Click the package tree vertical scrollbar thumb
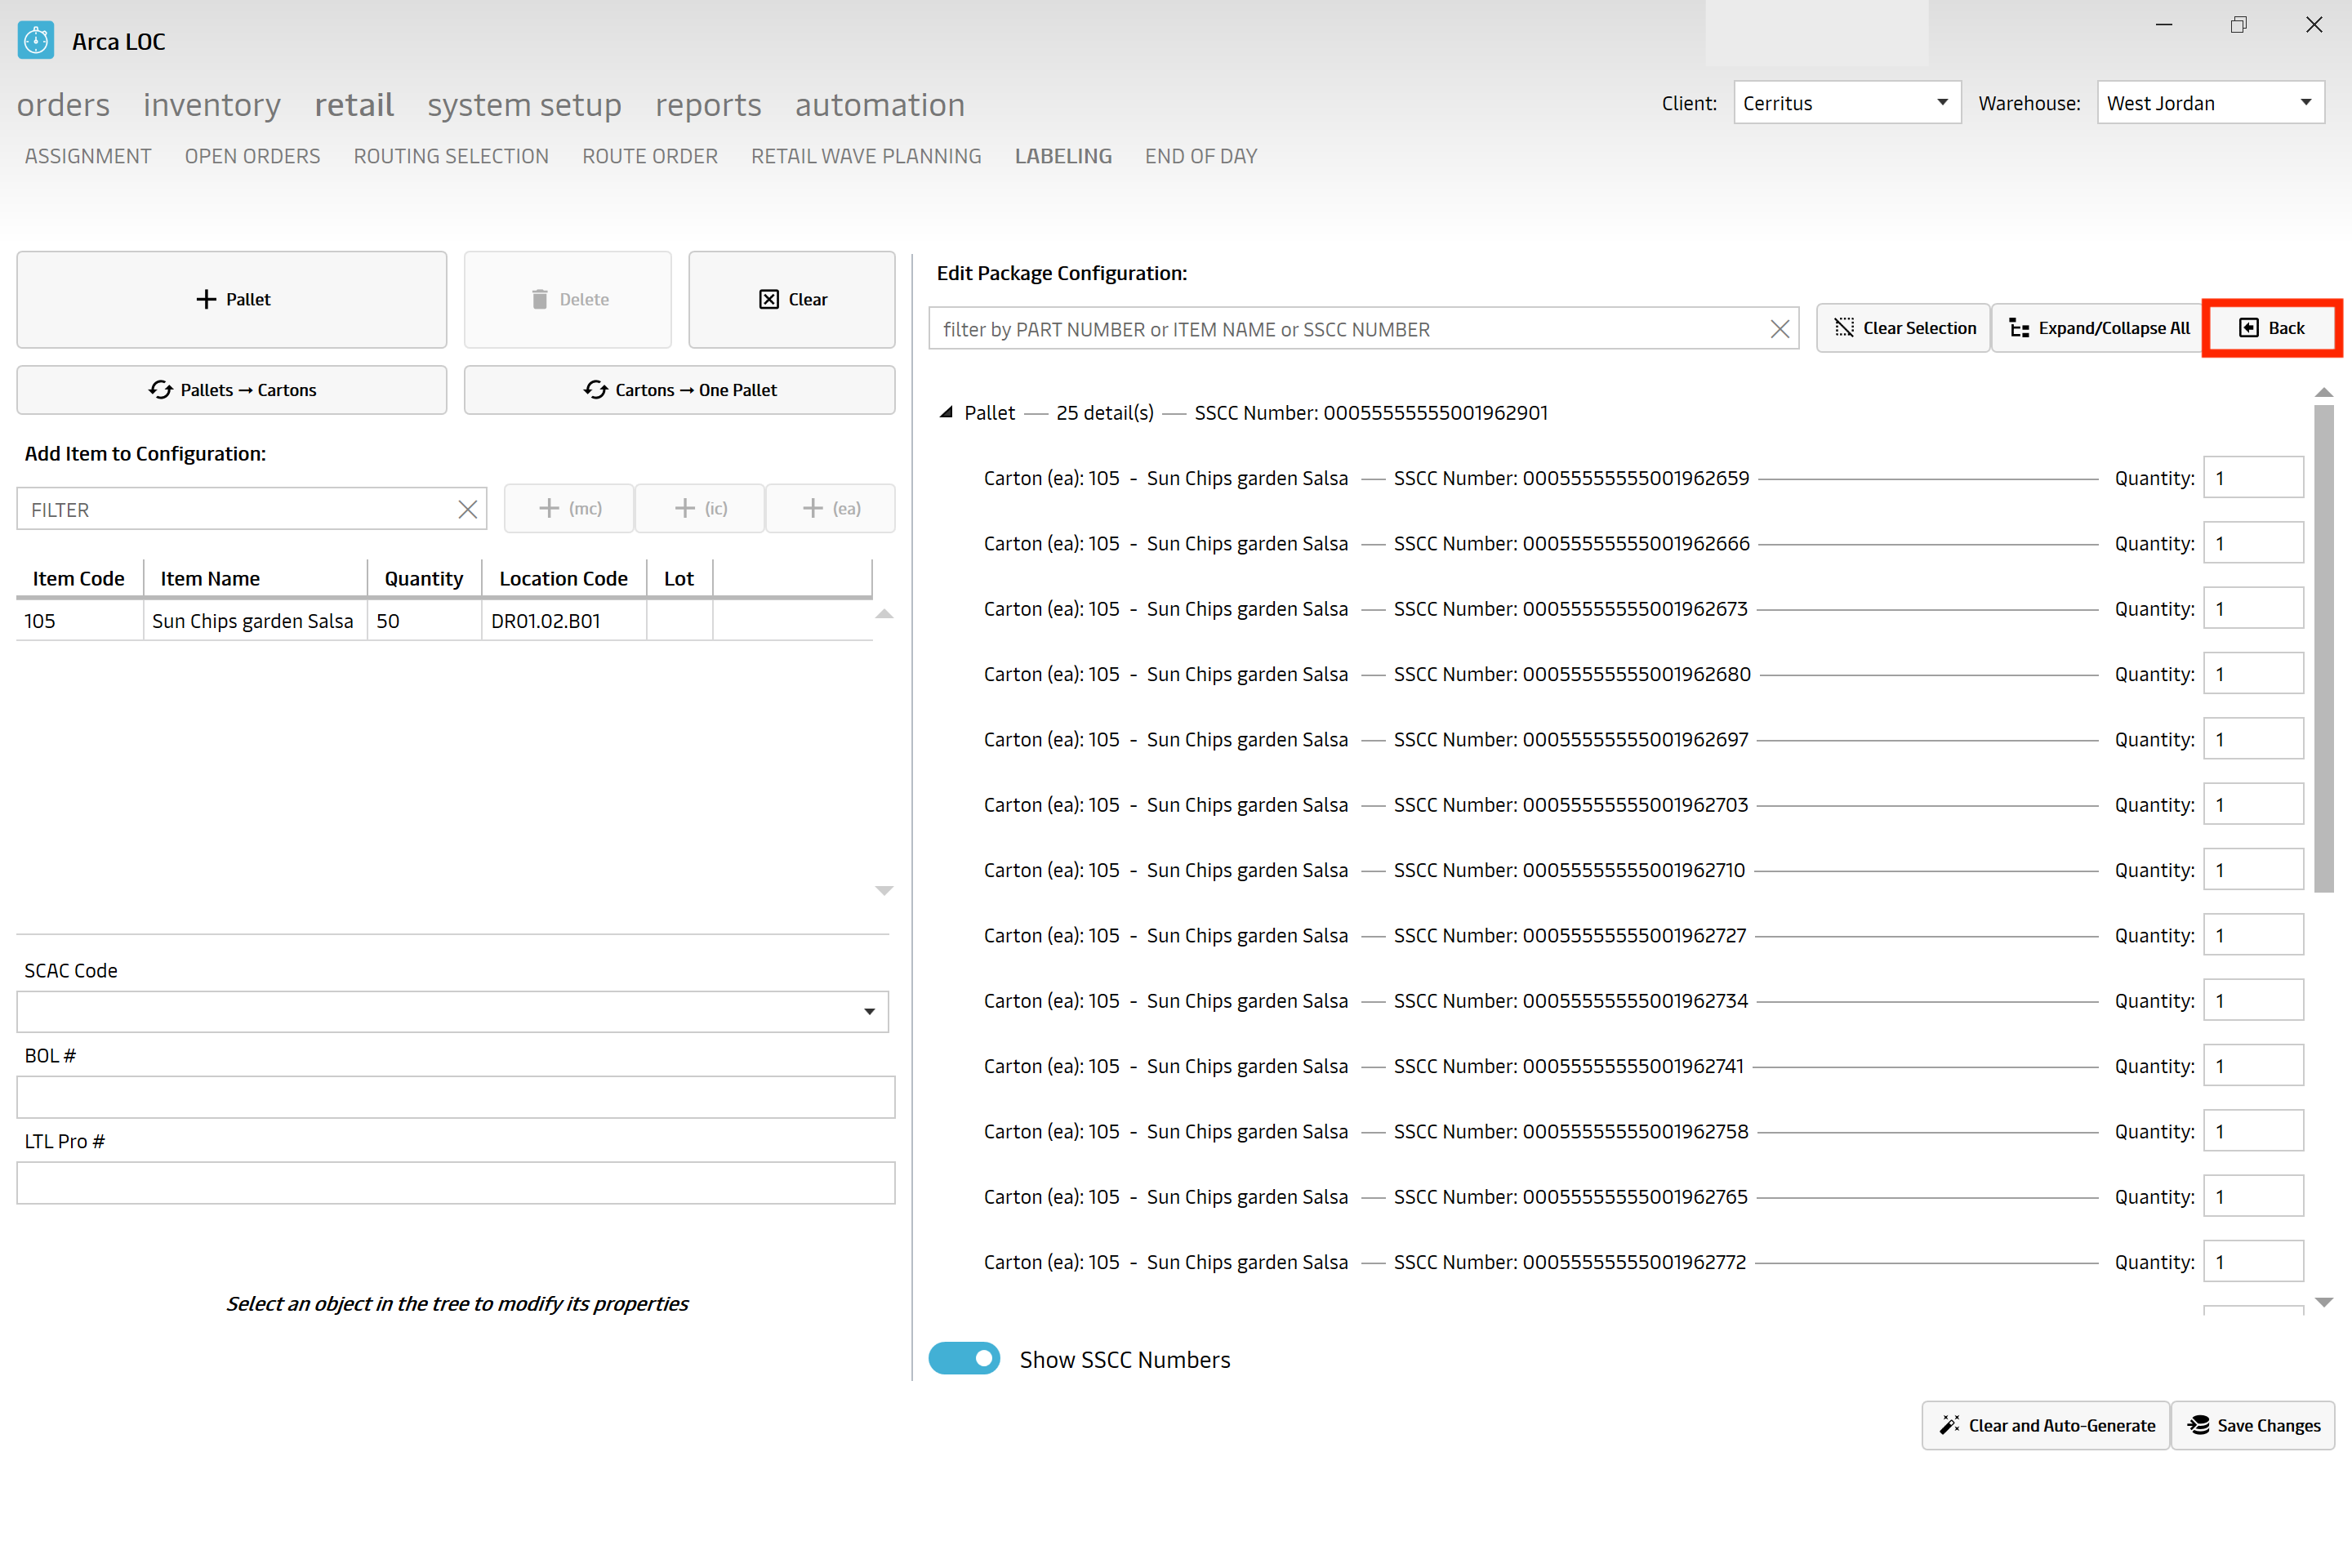This screenshot has height=1568, width=2352. point(2324,648)
